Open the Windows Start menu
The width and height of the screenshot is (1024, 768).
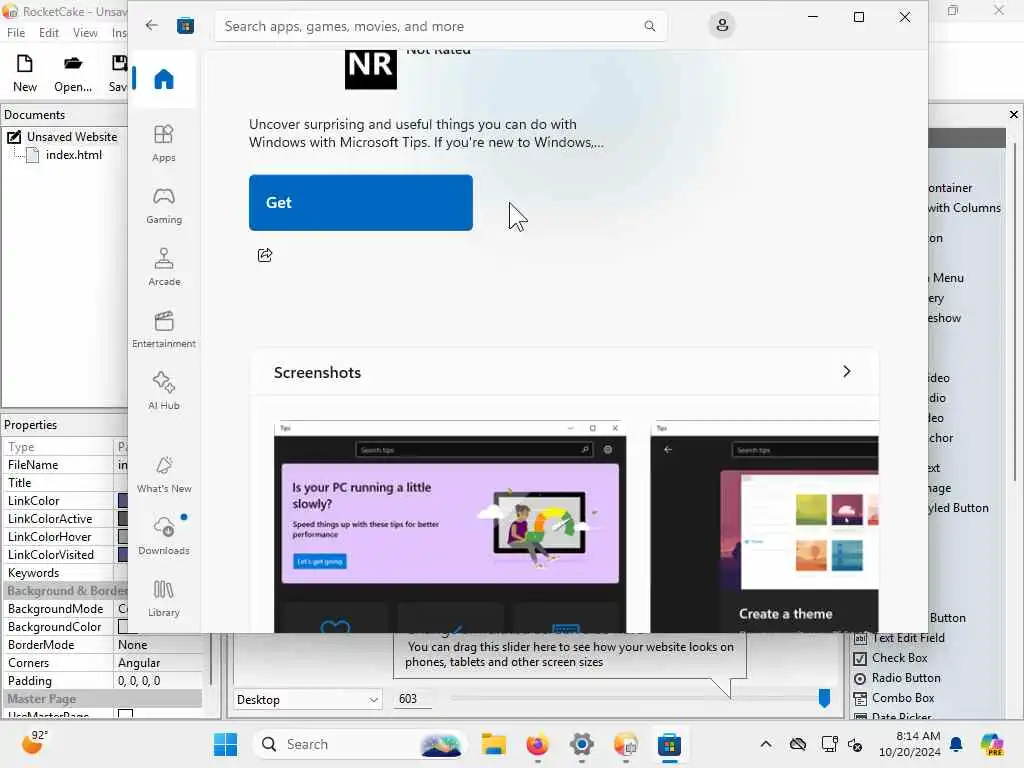coord(225,744)
